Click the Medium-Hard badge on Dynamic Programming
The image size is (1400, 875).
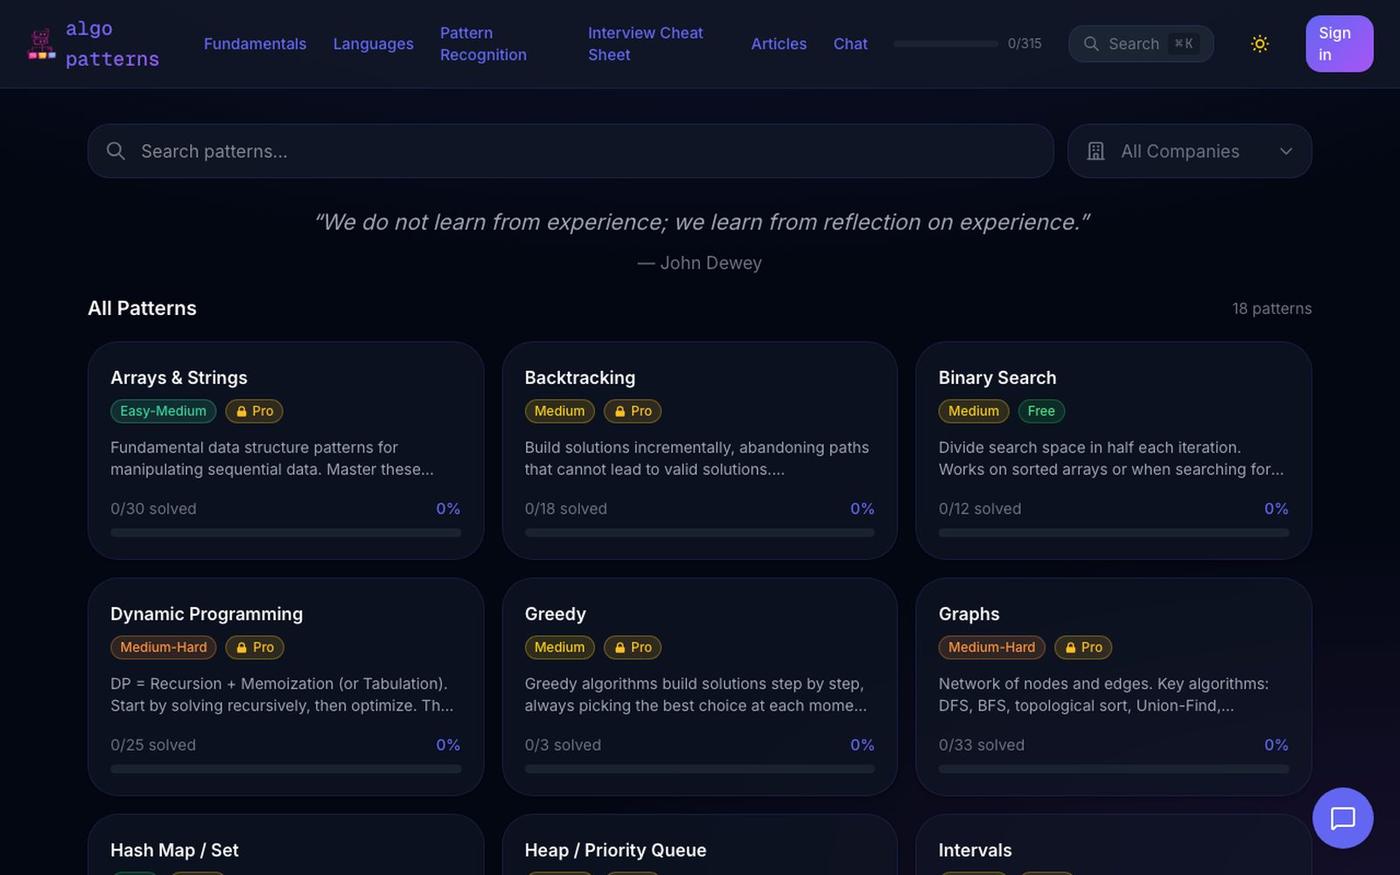click(x=163, y=647)
